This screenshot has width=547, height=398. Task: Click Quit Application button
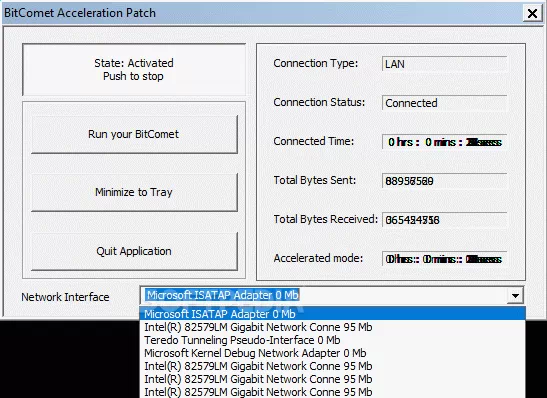[134, 251]
